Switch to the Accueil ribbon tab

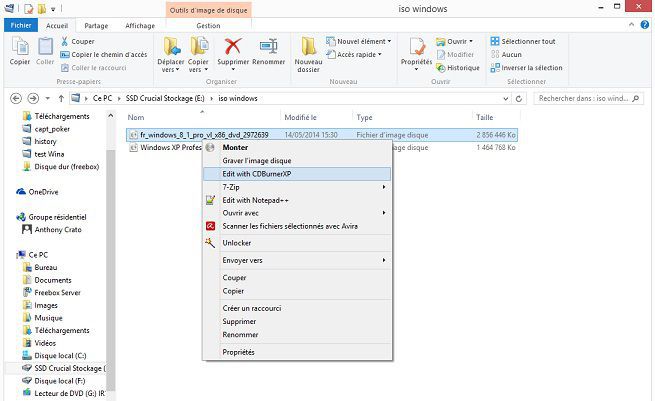[57, 25]
